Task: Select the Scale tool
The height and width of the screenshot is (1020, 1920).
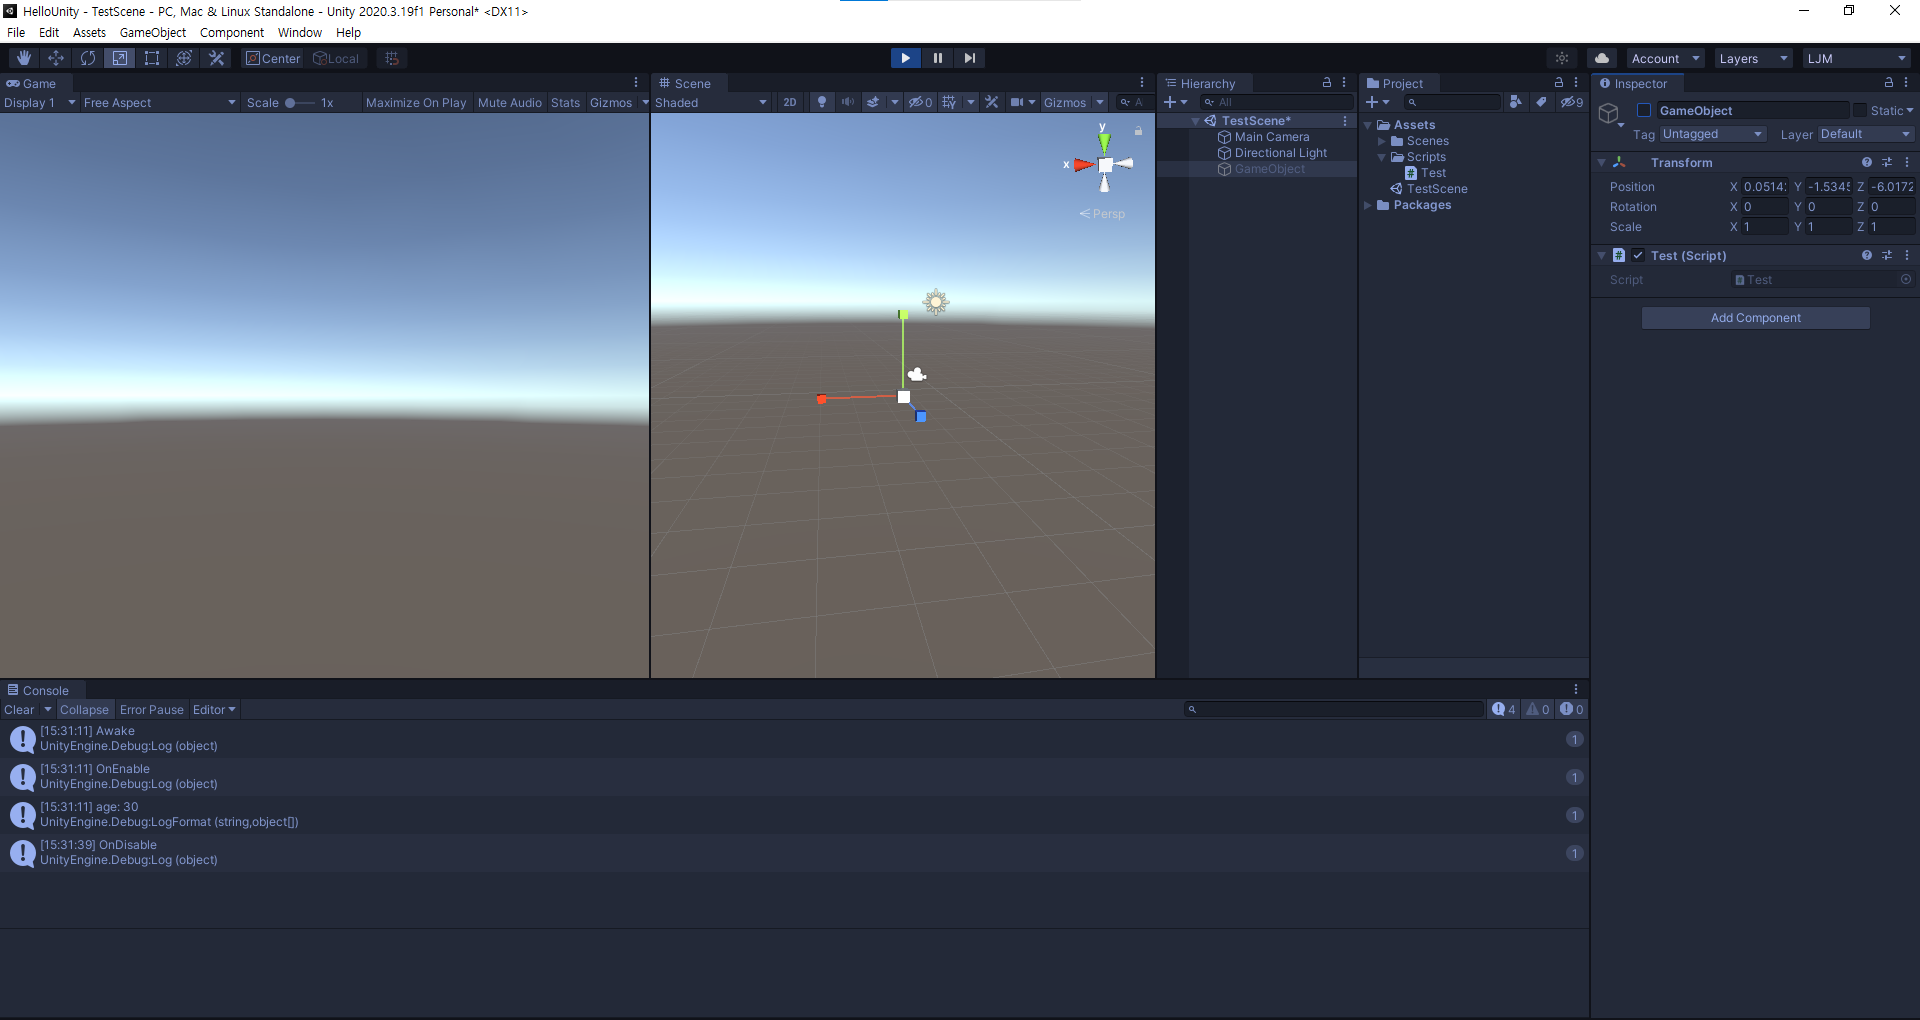Action: coord(120,58)
